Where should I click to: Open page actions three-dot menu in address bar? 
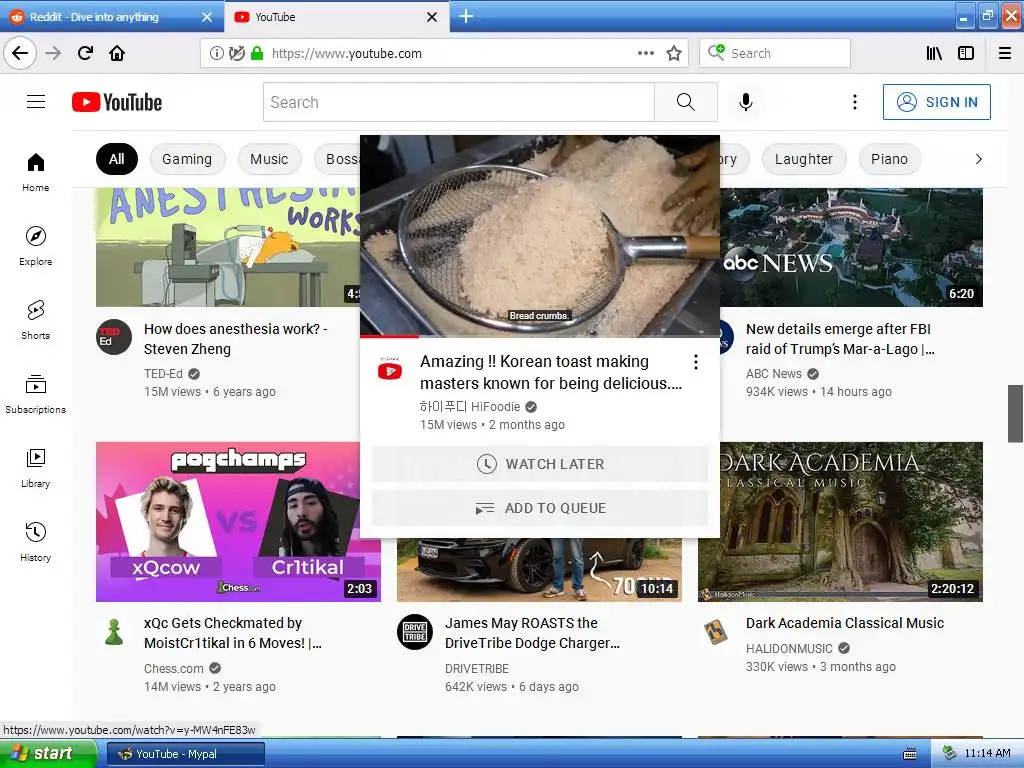(x=645, y=54)
